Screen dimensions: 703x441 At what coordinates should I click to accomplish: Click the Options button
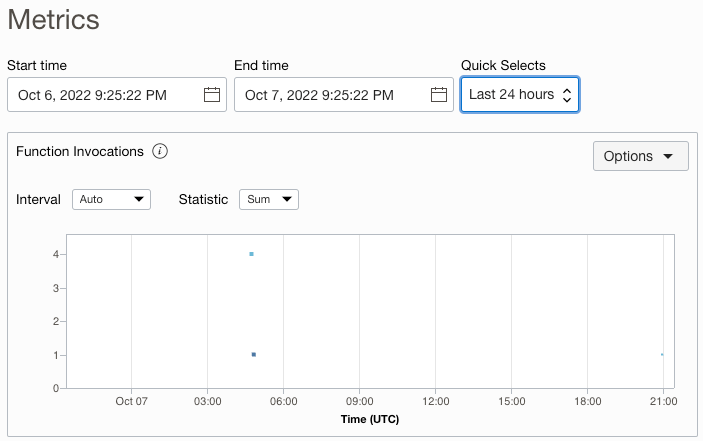(x=640, y=156)
